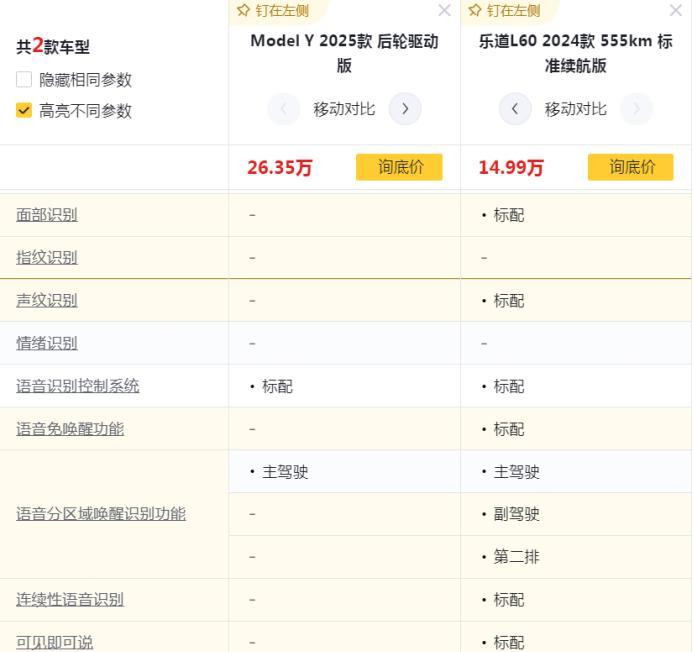Screen dimensions: 693x652
Task: Click 标配 in 可见即可说 row
Action: pos(509,642)
